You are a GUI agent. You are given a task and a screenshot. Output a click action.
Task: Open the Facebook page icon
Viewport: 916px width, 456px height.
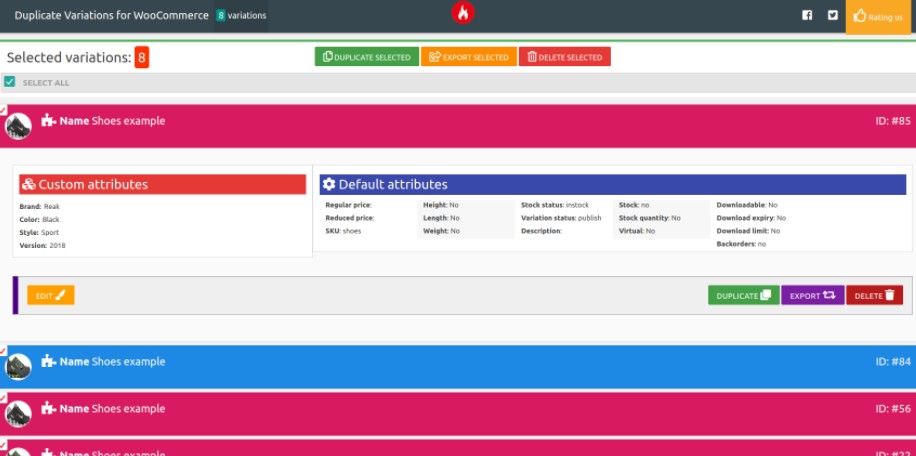coord(807,15)
